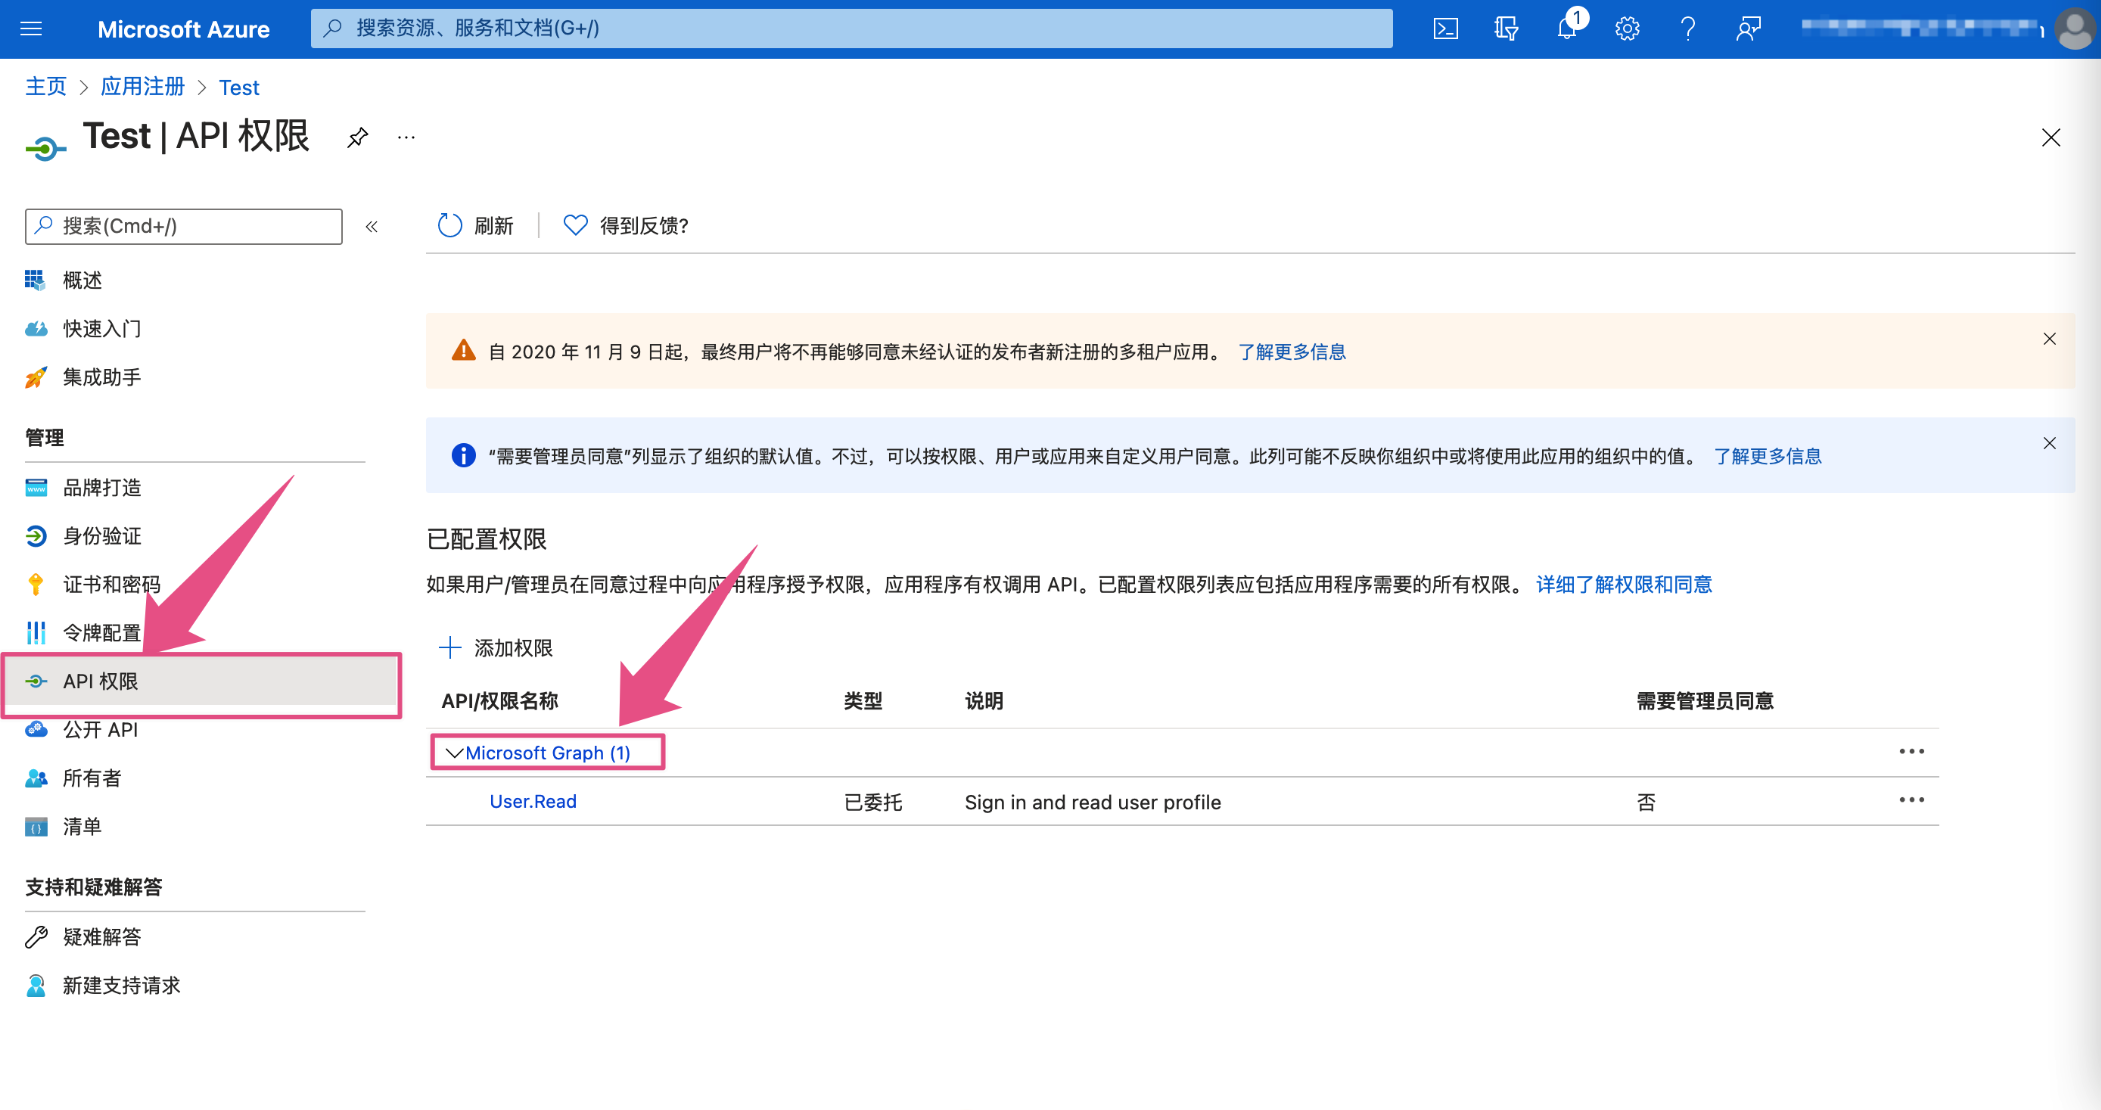
Task: Collapse the left sidebar with double chevron
Action: 372,227
